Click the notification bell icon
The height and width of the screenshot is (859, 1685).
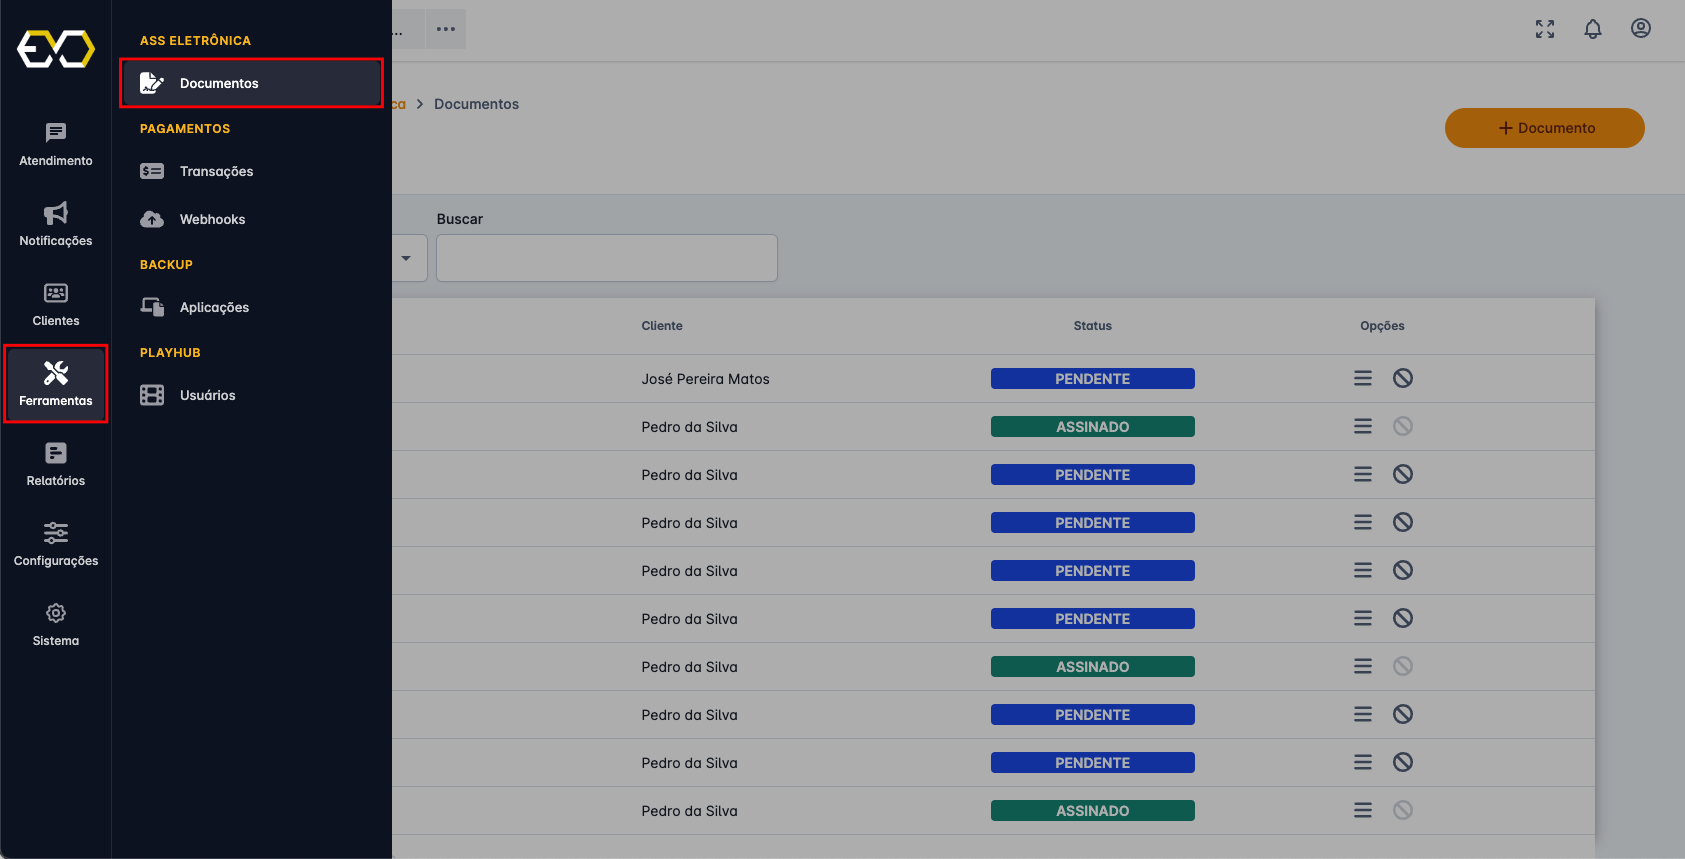pyautogui.click(x=1593, y=29)
